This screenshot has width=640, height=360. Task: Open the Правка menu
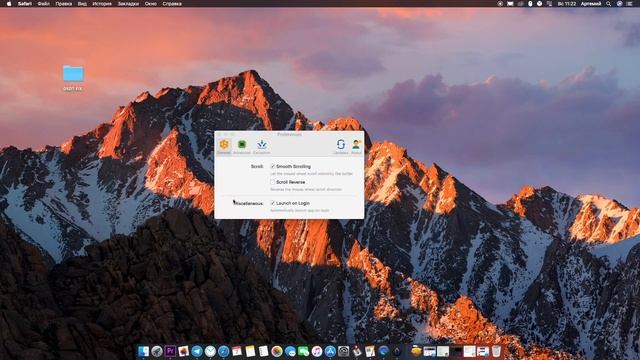click(64, 4)
